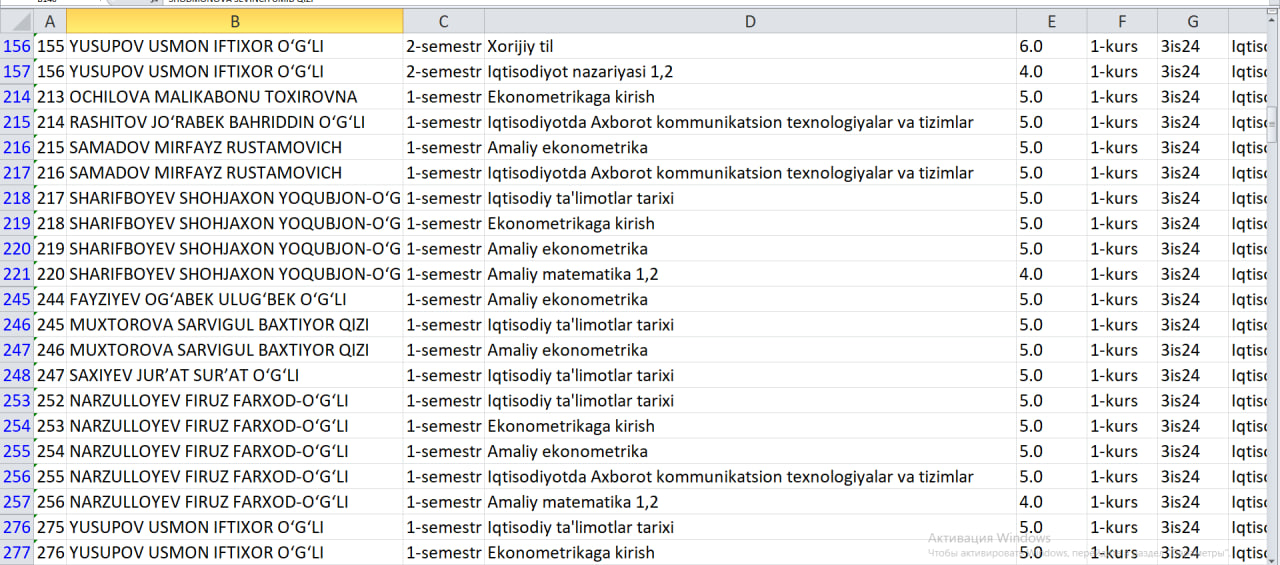Select row header 214
1280x565 pixels.
[17, 97]
